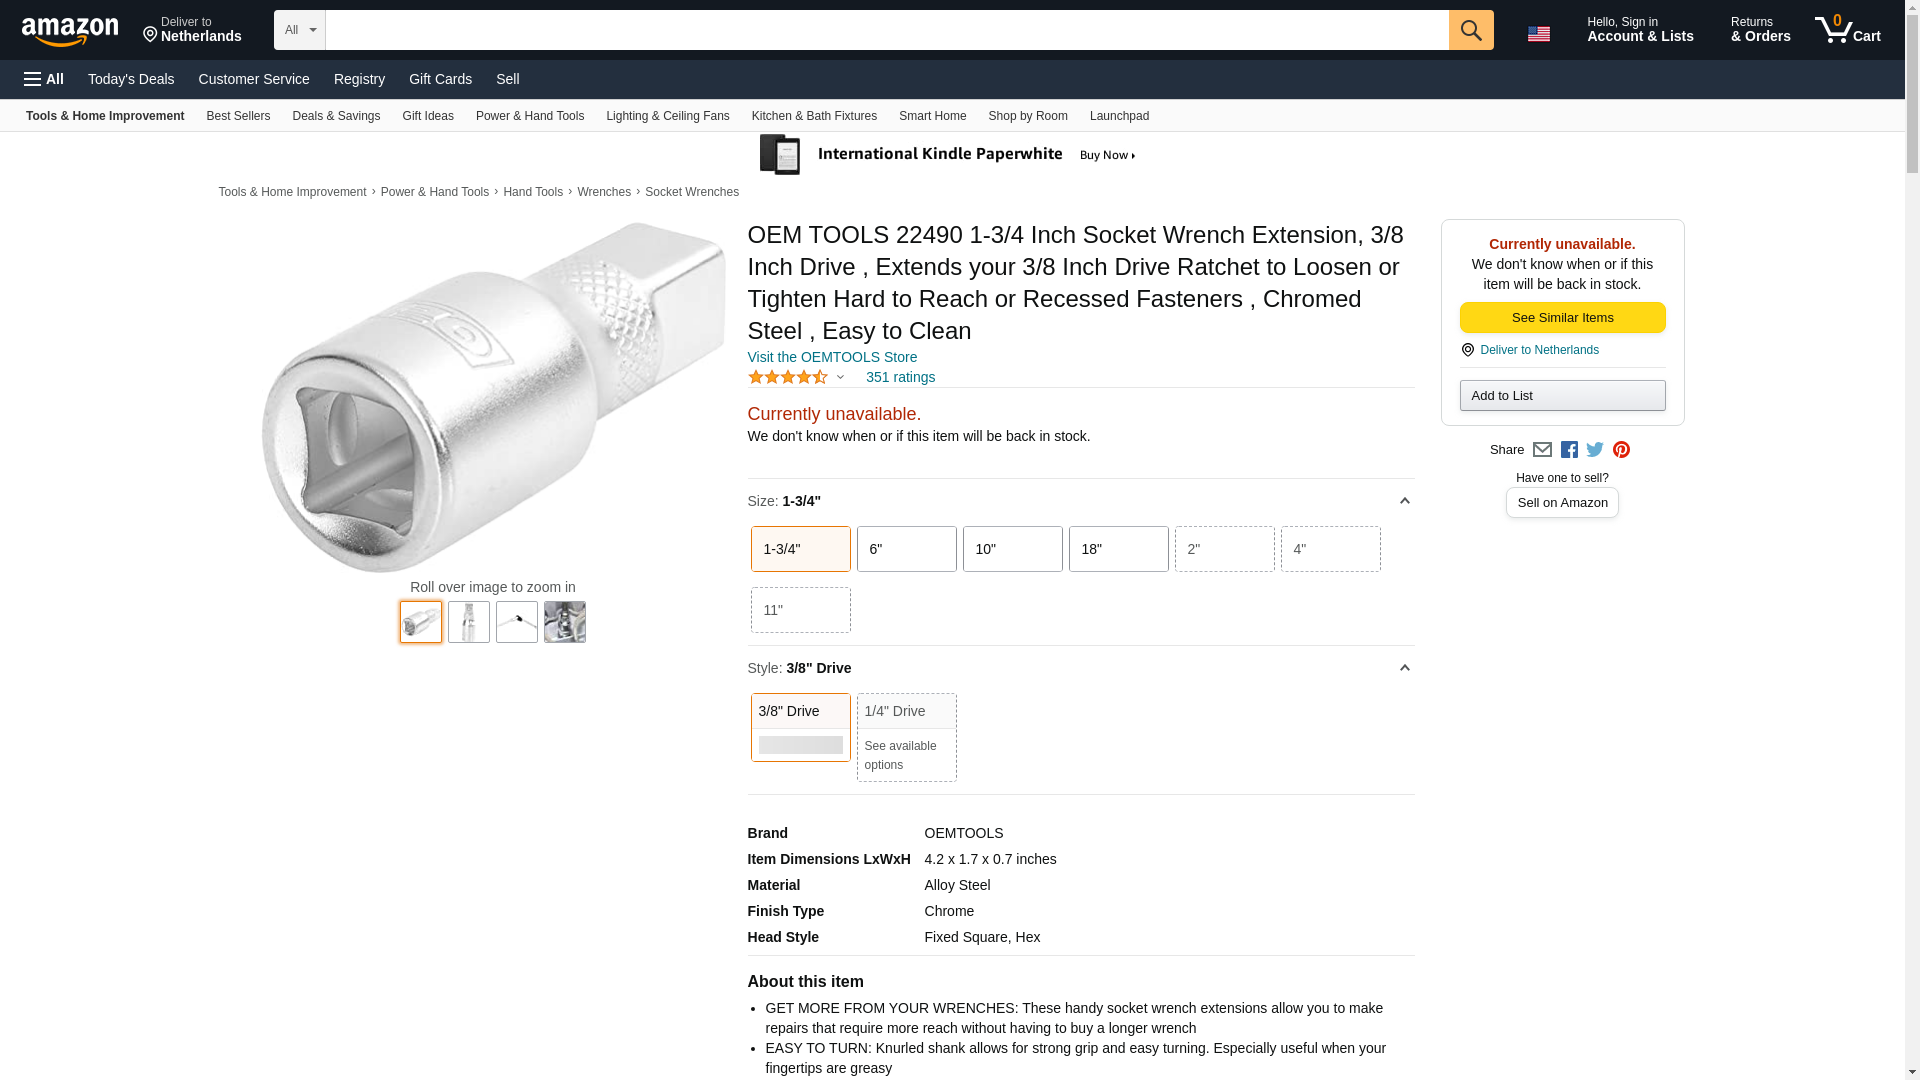Select the 6" size option
The image size is (1920, 1080).
pos(906,549)
